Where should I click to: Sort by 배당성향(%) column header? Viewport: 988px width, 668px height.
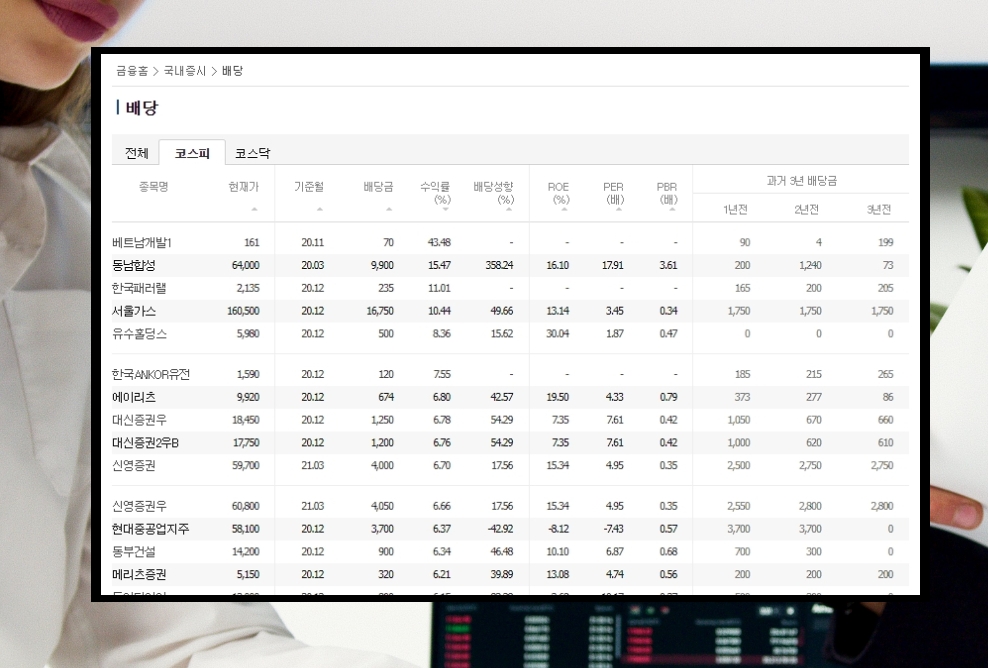click(493, 193)
